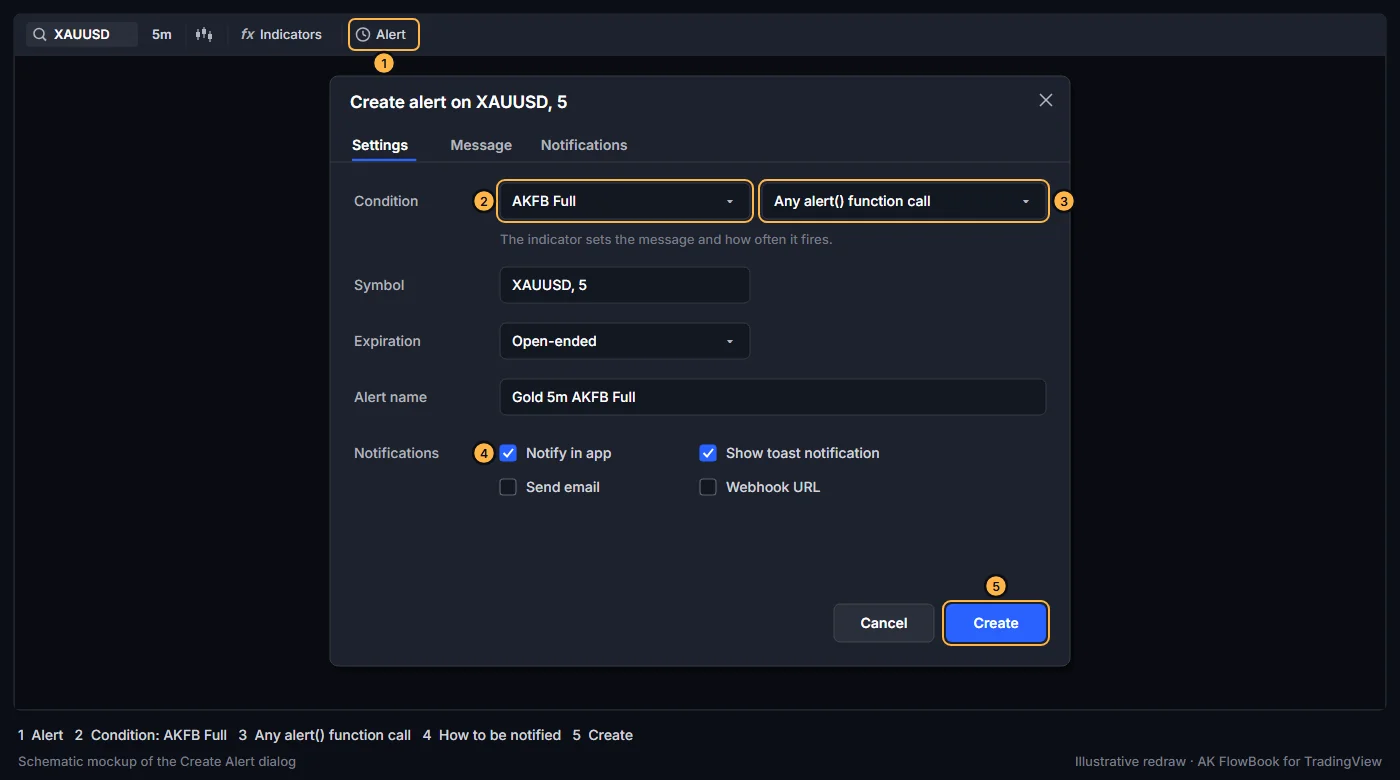Click the indicator hint text below Condition
The image size is (1400, 780).
(x=666, y=240)
